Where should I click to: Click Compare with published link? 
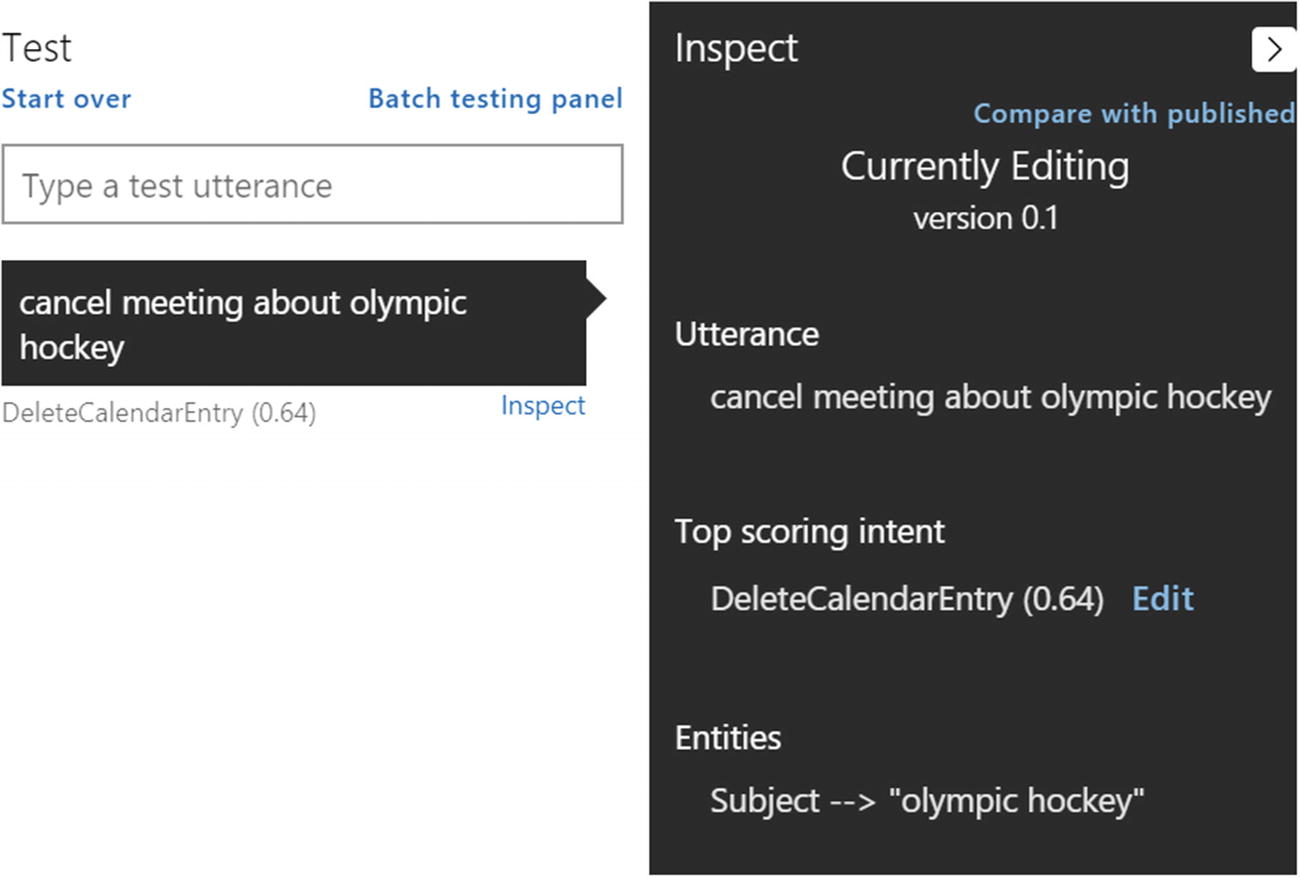[1133, 114]
